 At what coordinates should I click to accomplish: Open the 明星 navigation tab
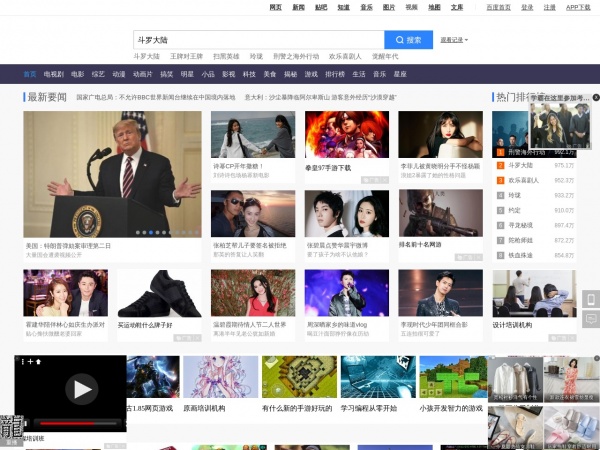pos(187,74)
